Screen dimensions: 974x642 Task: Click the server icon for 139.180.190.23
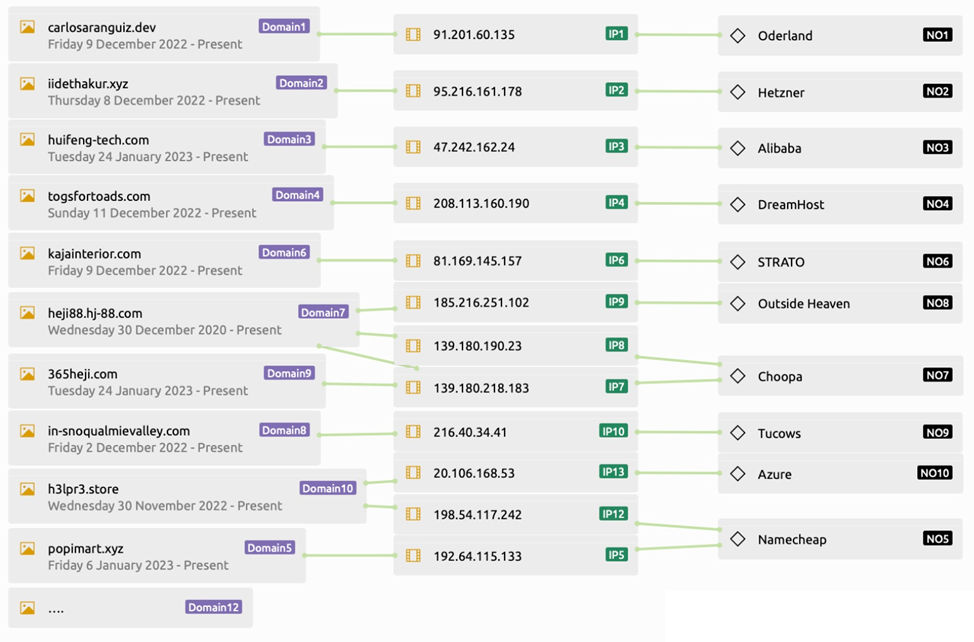tap(413, 346)
